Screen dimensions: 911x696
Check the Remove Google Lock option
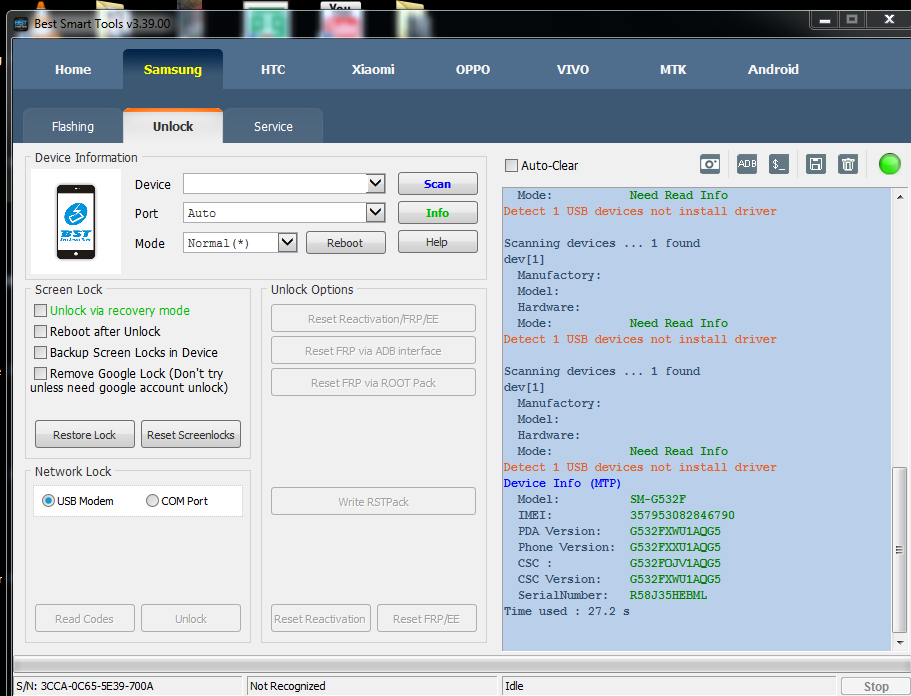[x=40, y=374]
